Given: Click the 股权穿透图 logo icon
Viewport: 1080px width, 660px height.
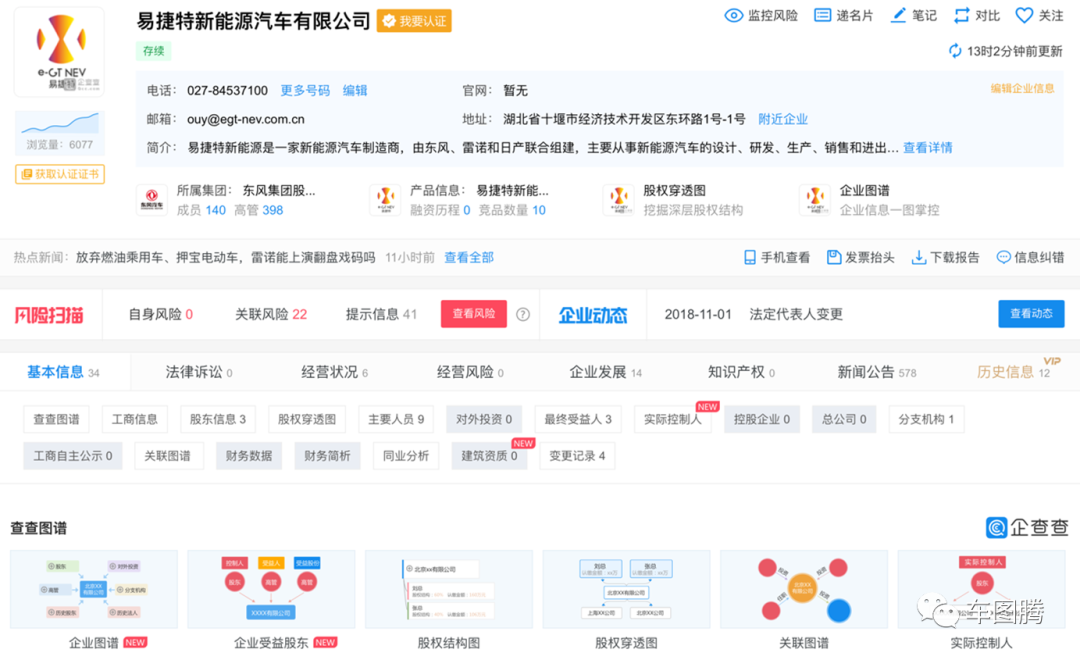Looking at the screenshot, I should (619, 200).
